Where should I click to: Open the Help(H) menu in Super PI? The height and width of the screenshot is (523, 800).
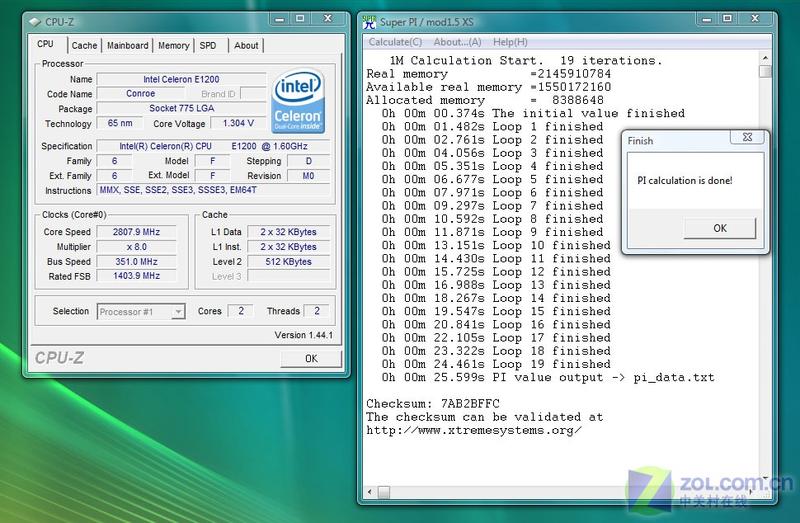pyautogui.click(x=510, y=42)
